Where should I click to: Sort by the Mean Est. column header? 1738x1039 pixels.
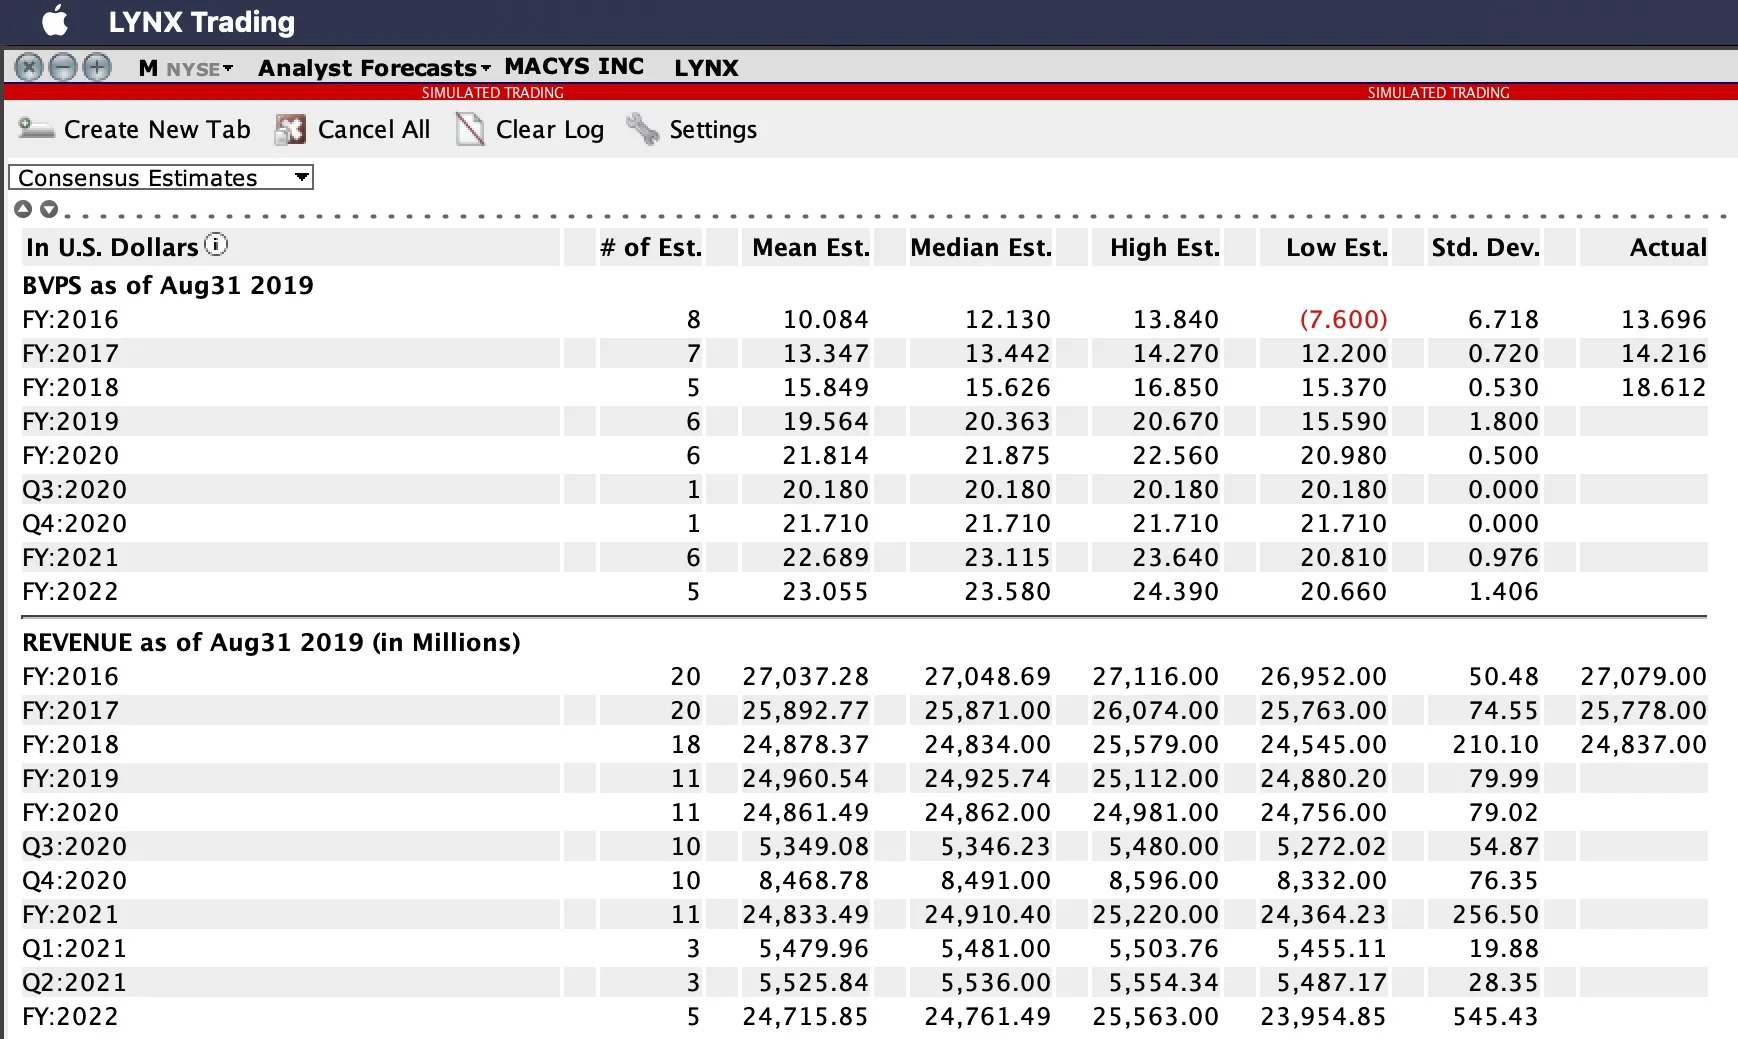[810, 248]
